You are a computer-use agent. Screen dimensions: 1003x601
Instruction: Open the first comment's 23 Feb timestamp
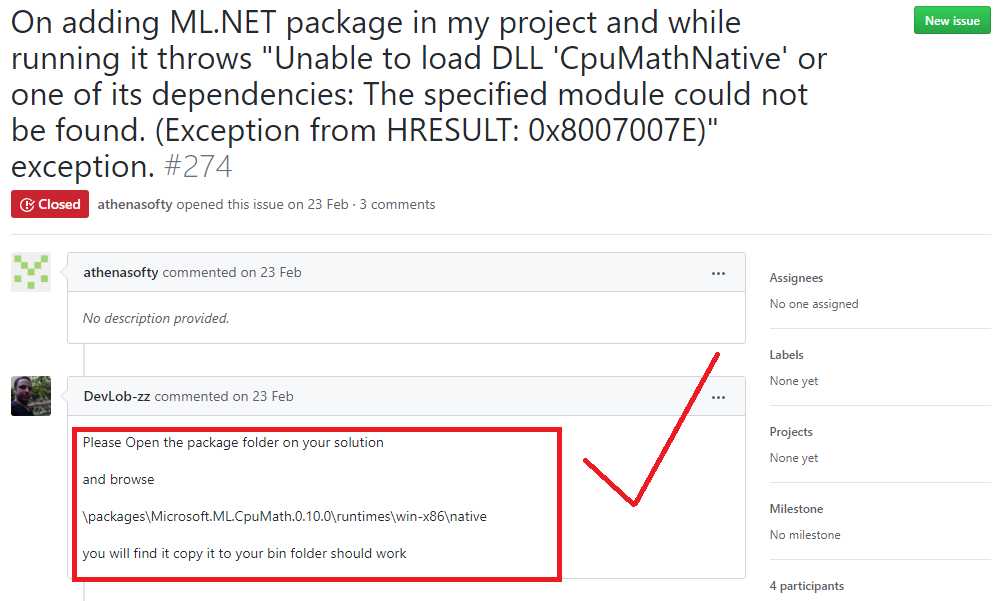point(270,272)
